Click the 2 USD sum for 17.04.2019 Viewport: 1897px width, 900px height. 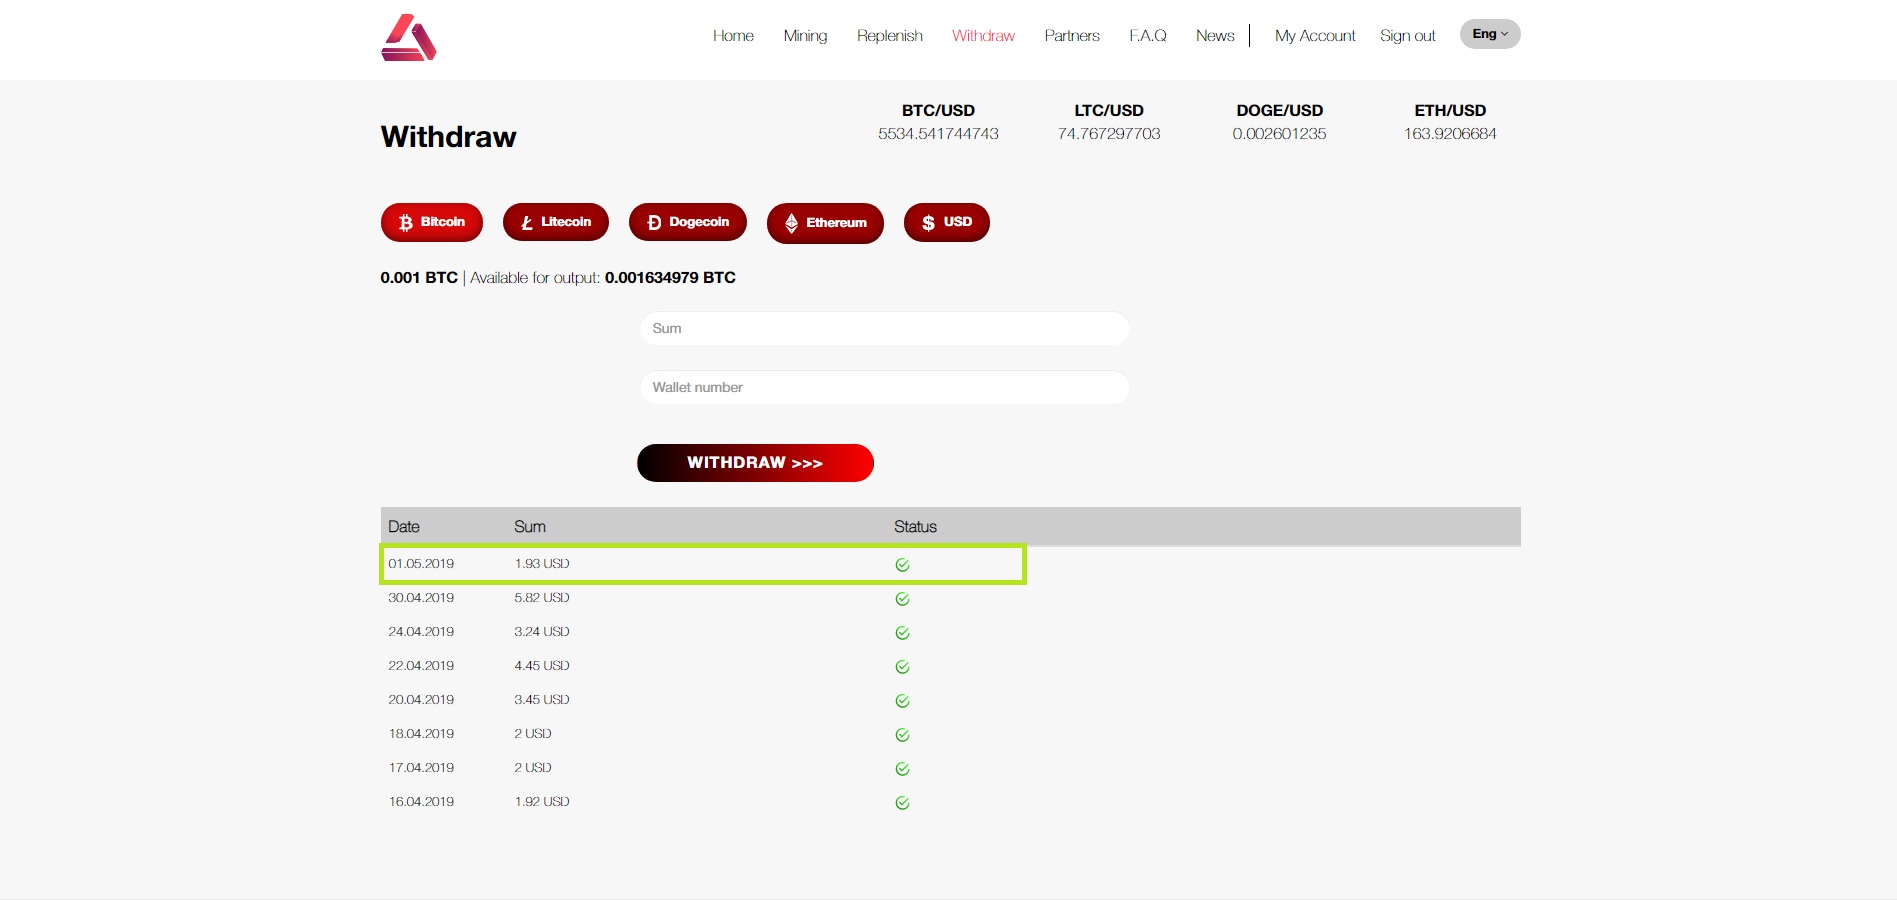click(533, 768)
